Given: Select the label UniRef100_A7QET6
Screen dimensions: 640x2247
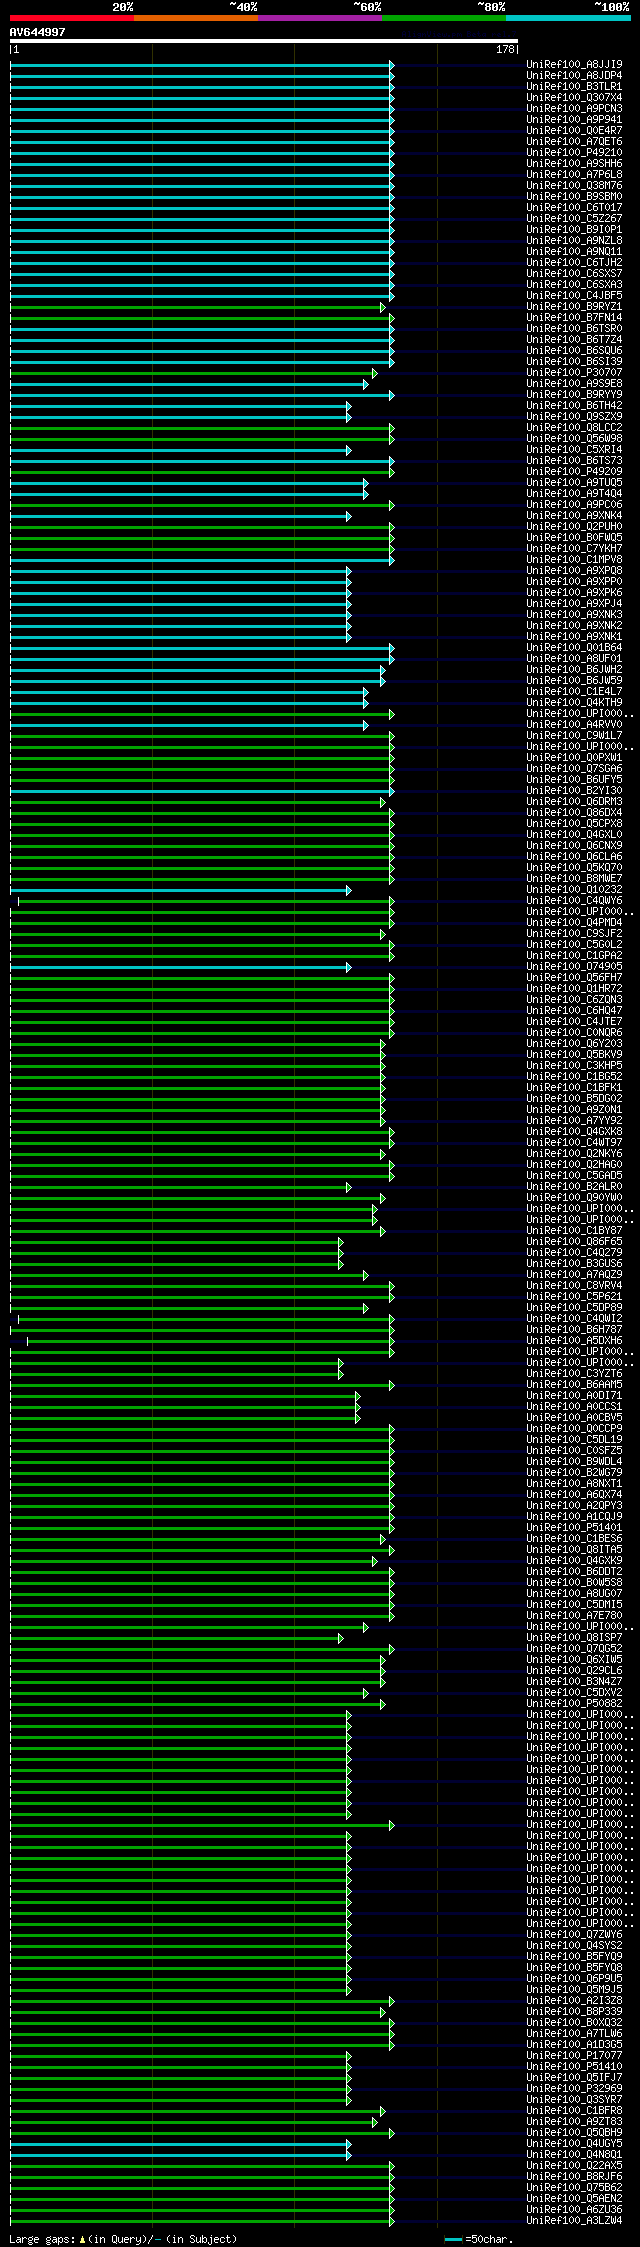Looking at the screenshot, I should [x=574, y=142].
